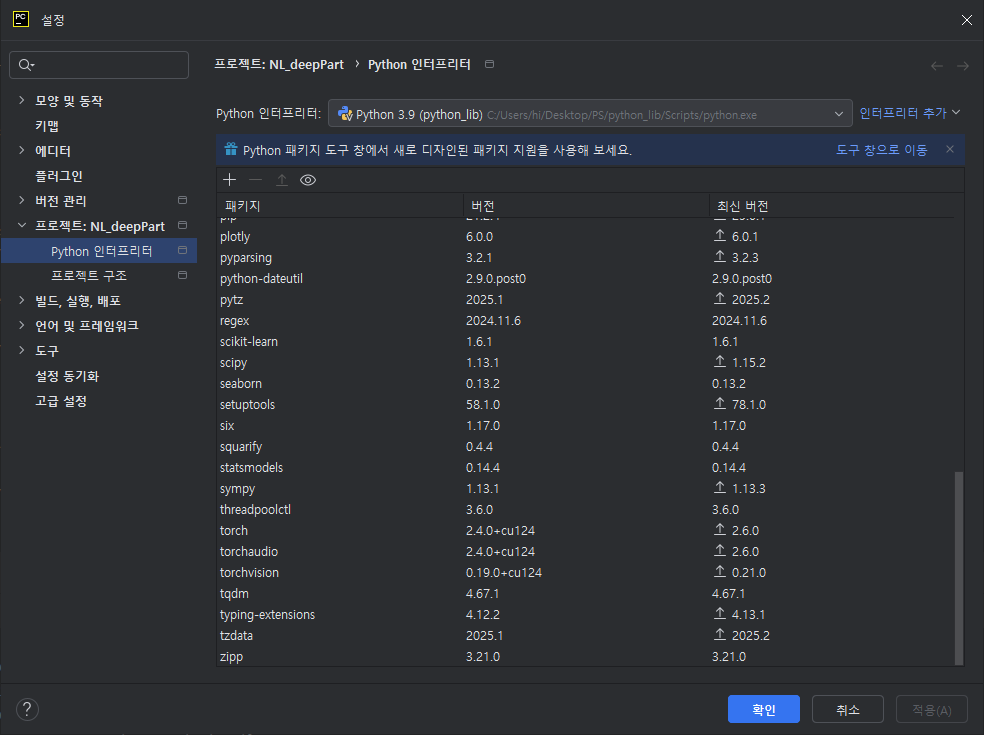Select 고급 설정 in settings tree
The image size is (984, 735).
pyautogui.click(x=61, y=401)
